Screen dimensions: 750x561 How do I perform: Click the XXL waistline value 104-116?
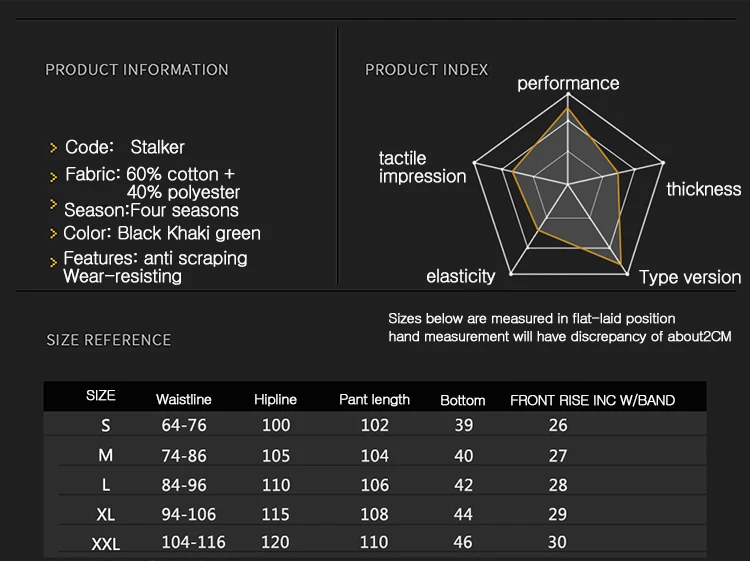point(193,543)
